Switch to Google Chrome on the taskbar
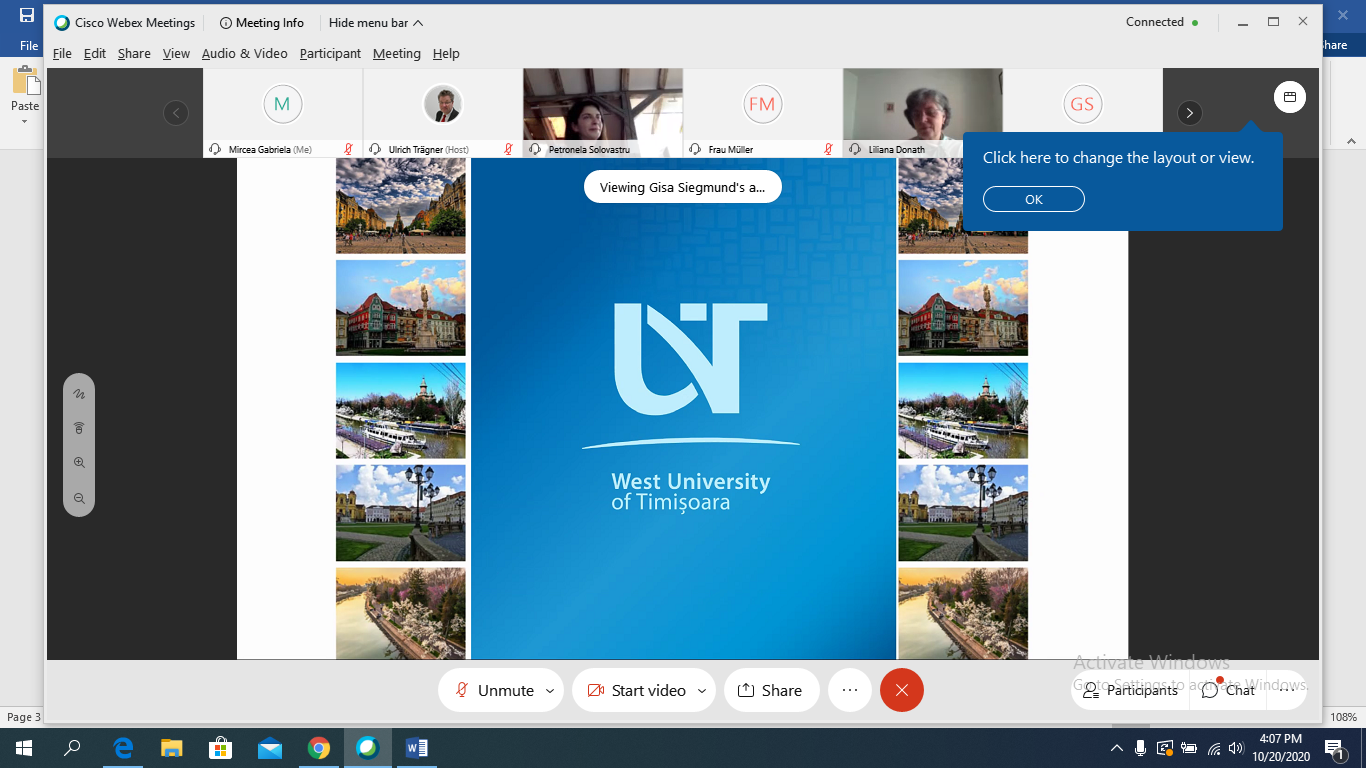1366x768 pixels. (x=319, y=748)
